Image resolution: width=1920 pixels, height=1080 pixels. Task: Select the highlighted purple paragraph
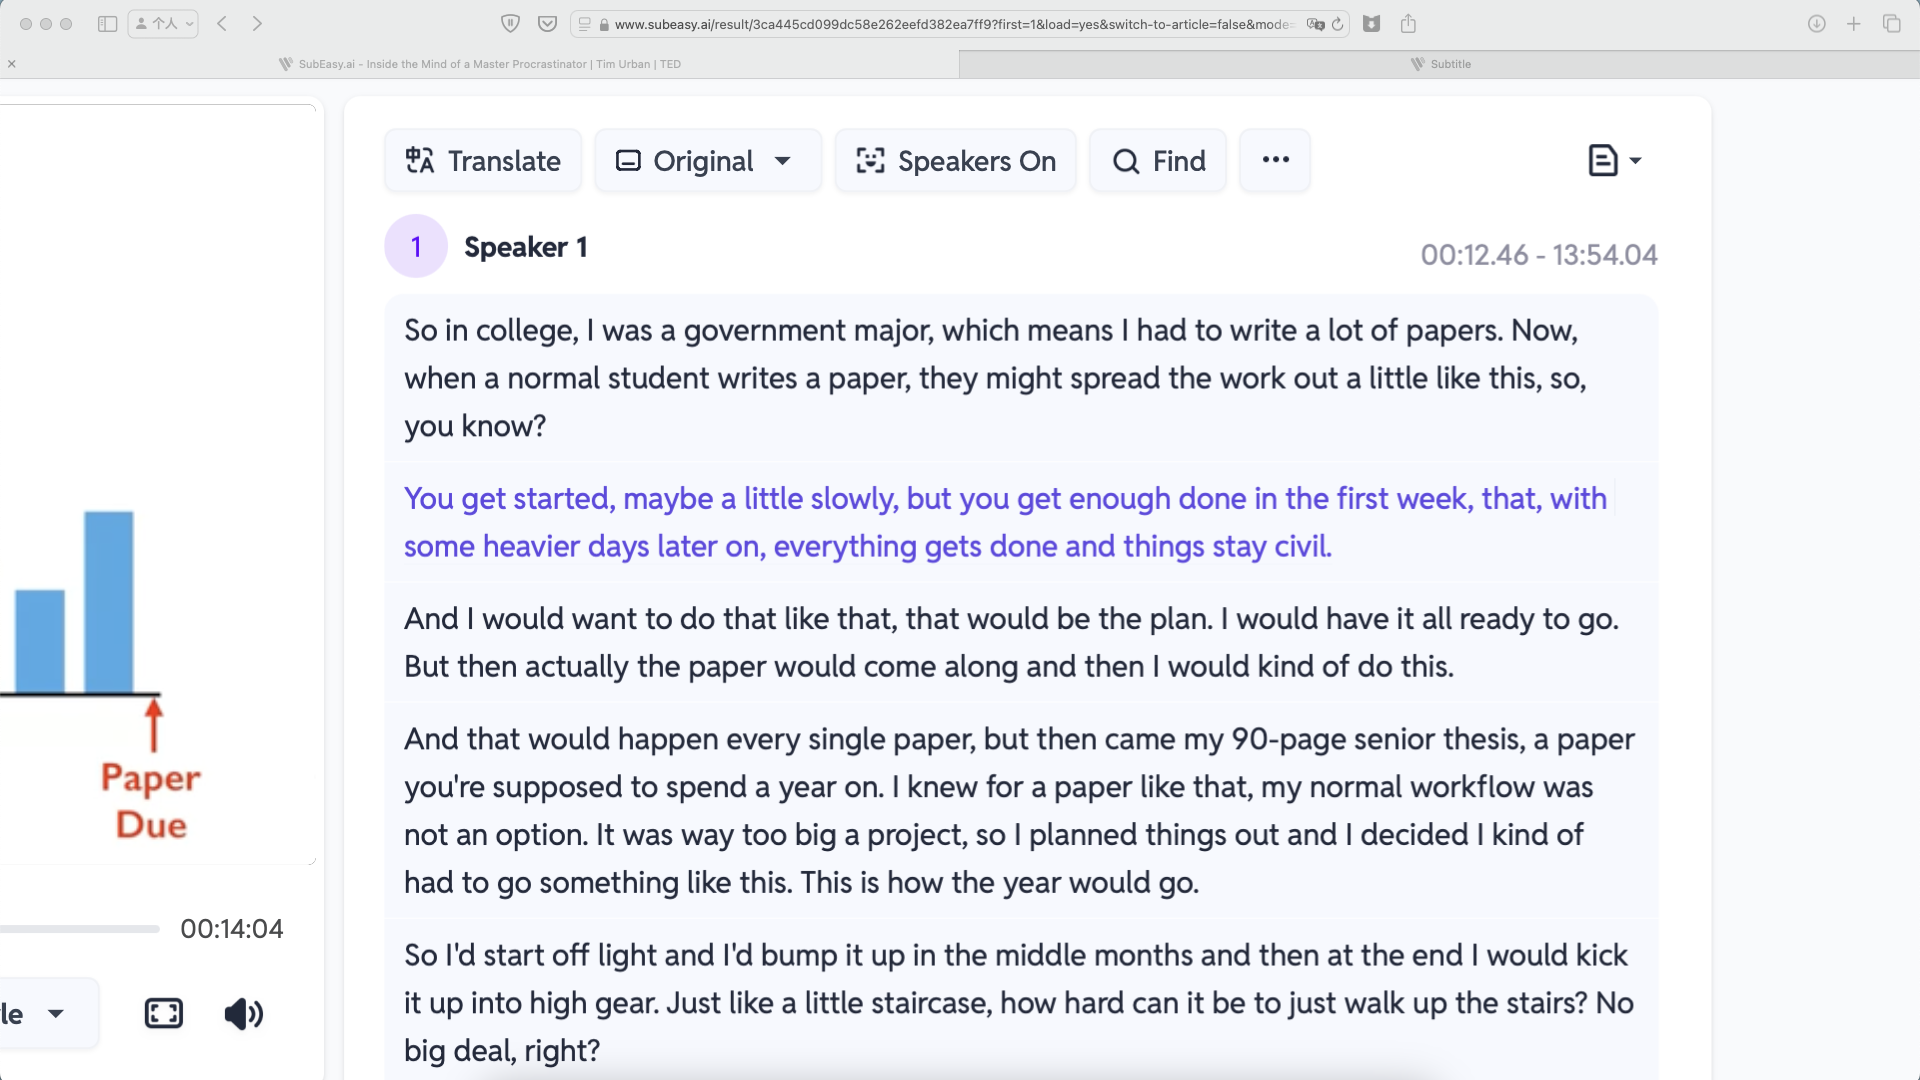pos(1000,522)
